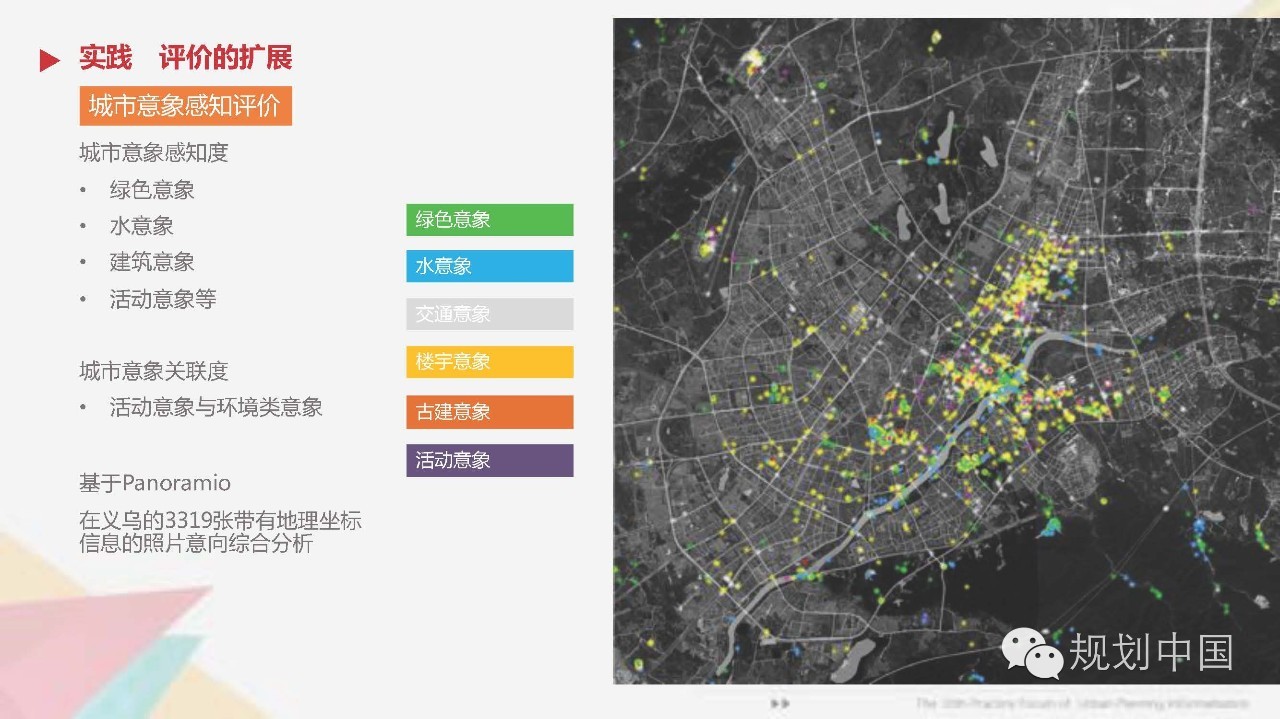Image resolution: width=1280 pixels, height=719 pixels.
Task: Select the 基于Panoramio text line
Action: point(155,483)
